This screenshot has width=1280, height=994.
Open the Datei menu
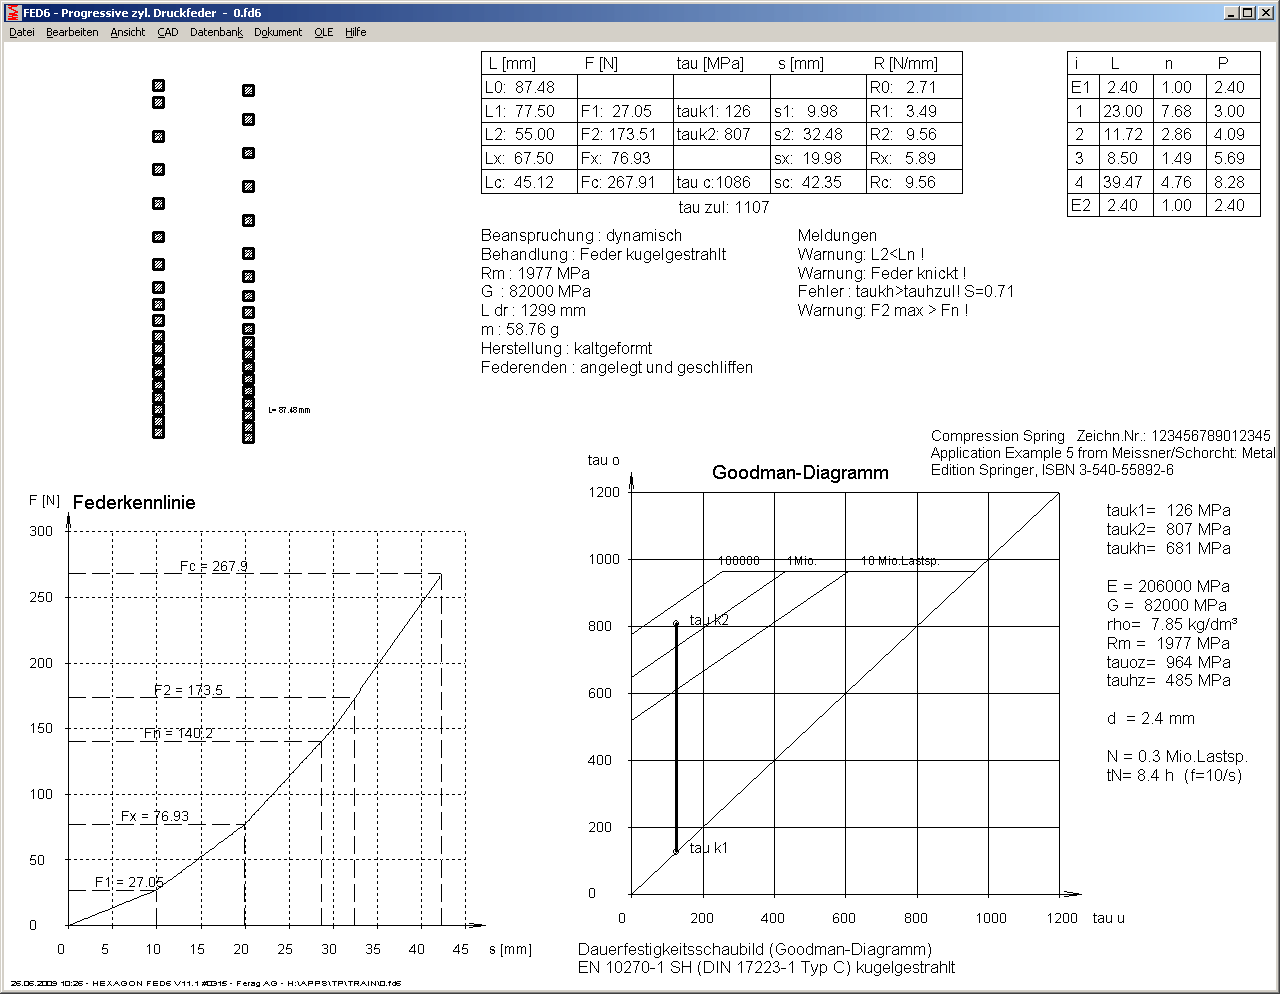(22, 32)
